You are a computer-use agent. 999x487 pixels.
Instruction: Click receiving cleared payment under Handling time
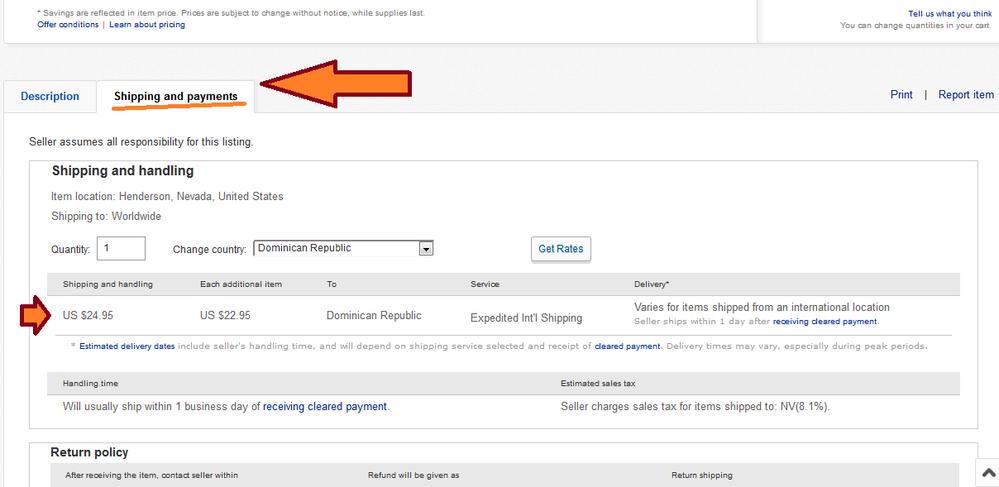tap(325, 406)
